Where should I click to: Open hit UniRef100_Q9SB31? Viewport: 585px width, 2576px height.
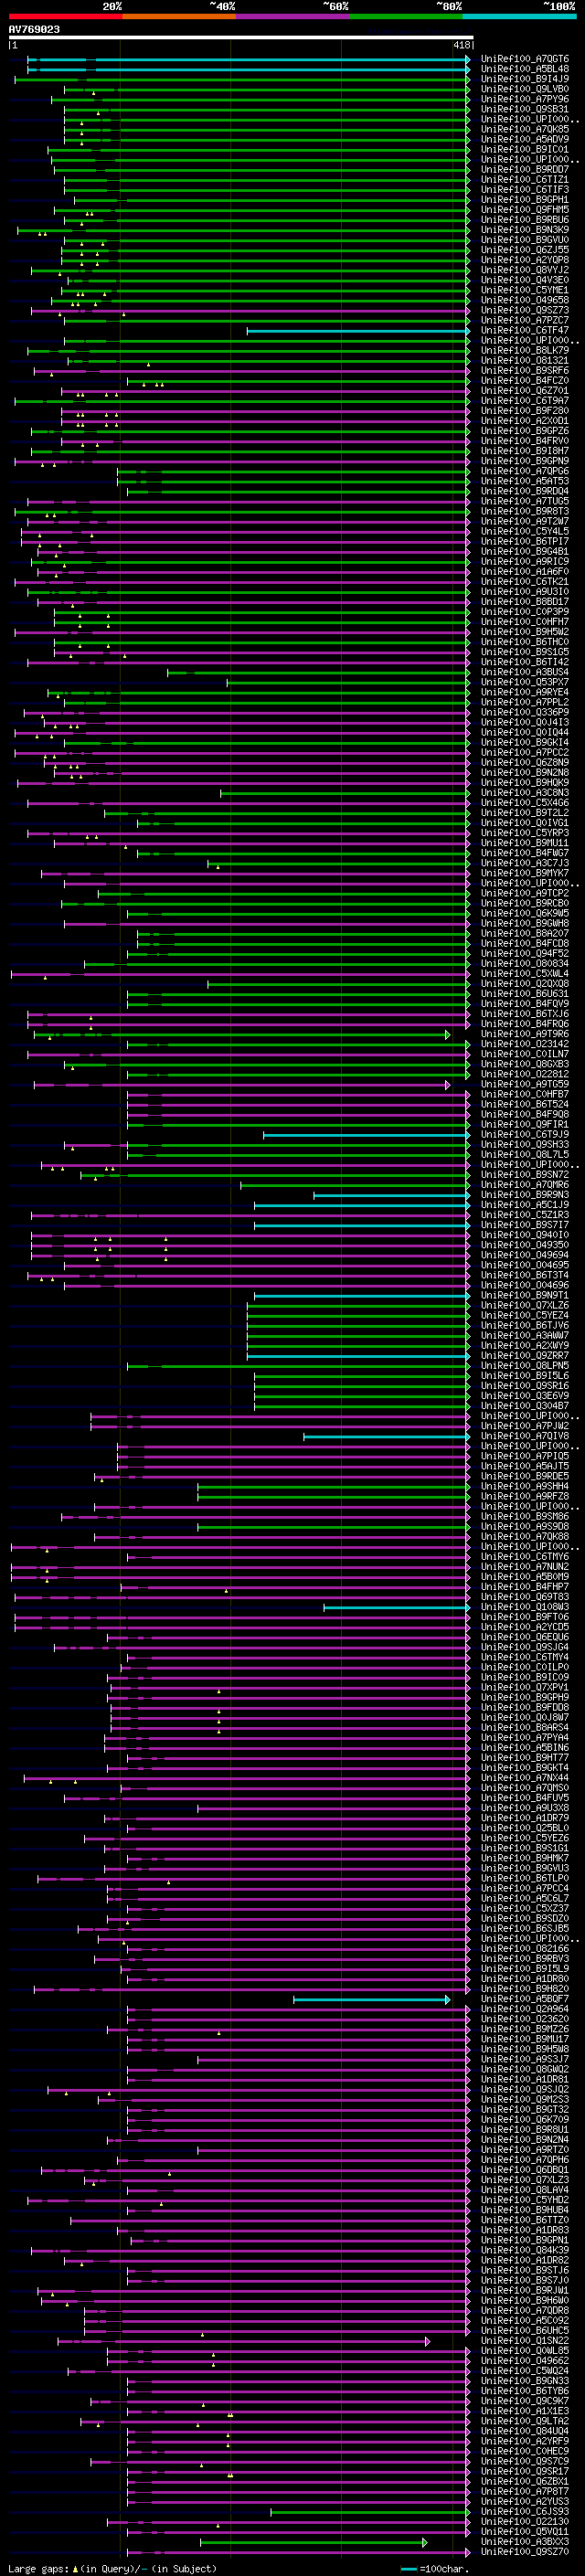(x=525, y=109)
